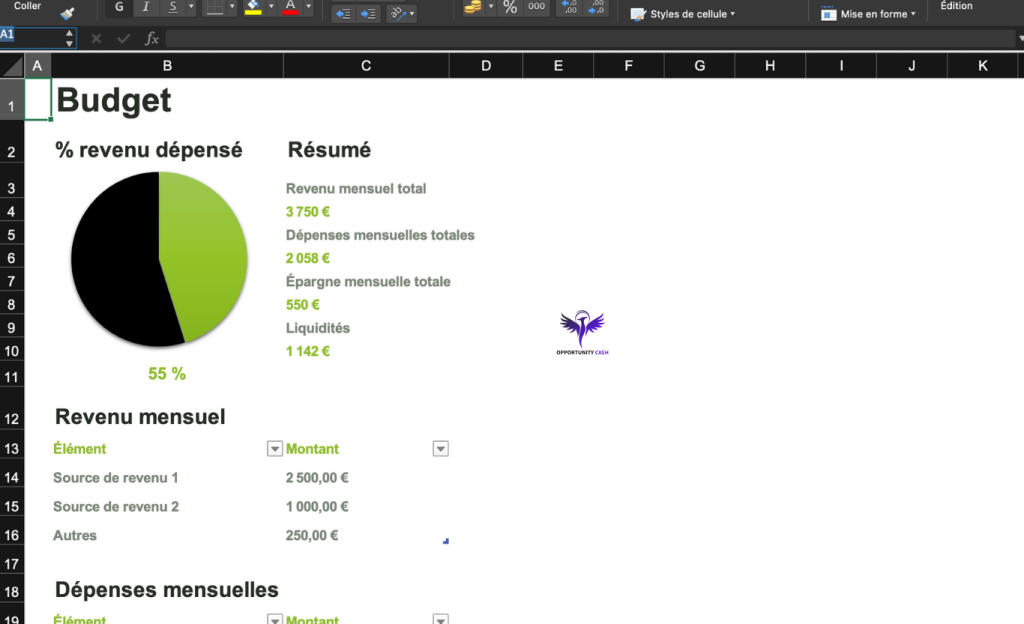Open the Édition group
The width and height of the screenshot is (1024, 624).
tap(956, 6)
